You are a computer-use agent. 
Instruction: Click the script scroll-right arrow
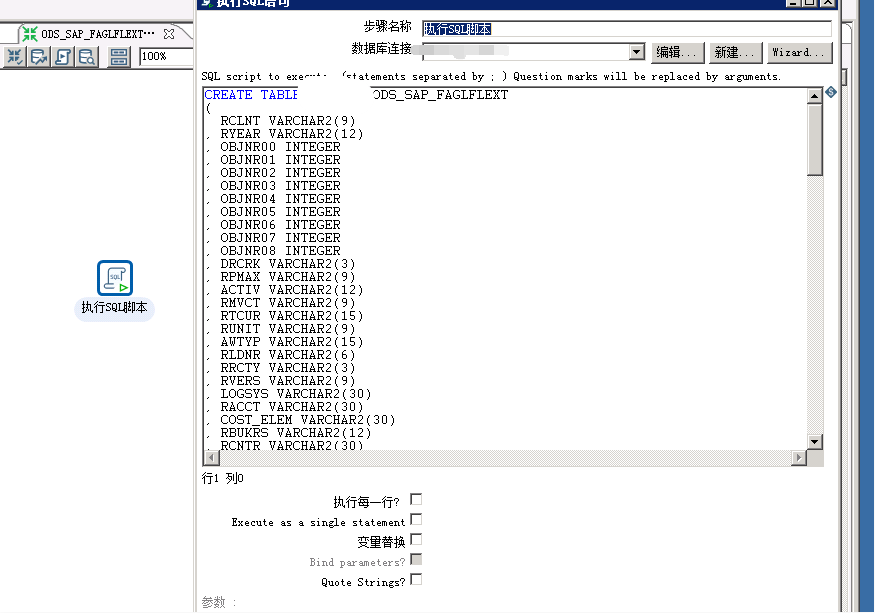coord(798,458)
